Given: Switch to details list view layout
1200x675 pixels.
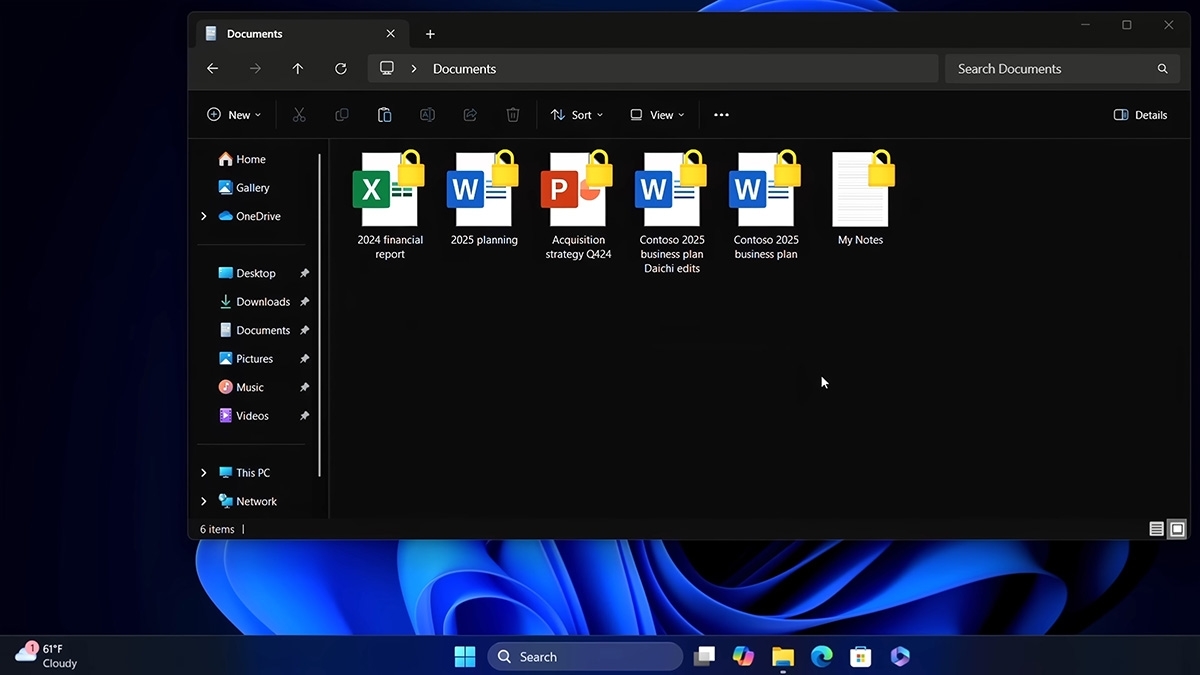Looking at the screenshot, I should [1156, 529].
